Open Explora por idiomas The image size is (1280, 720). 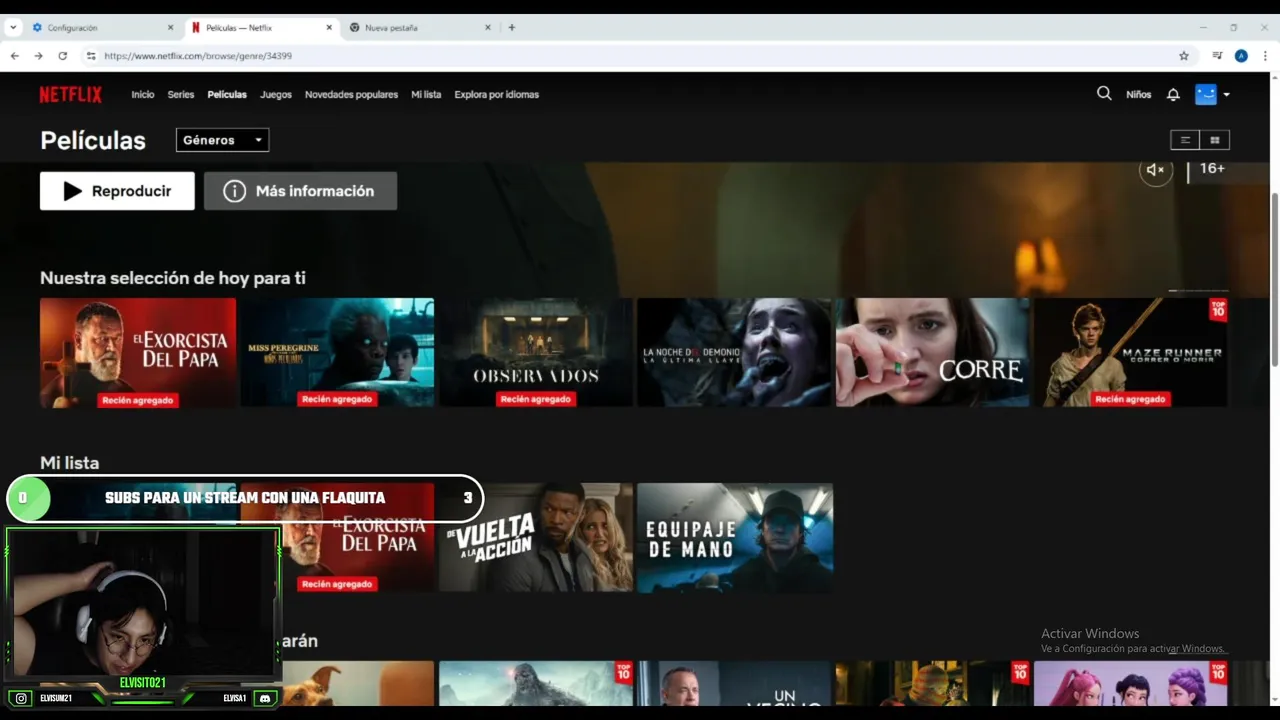496,94
